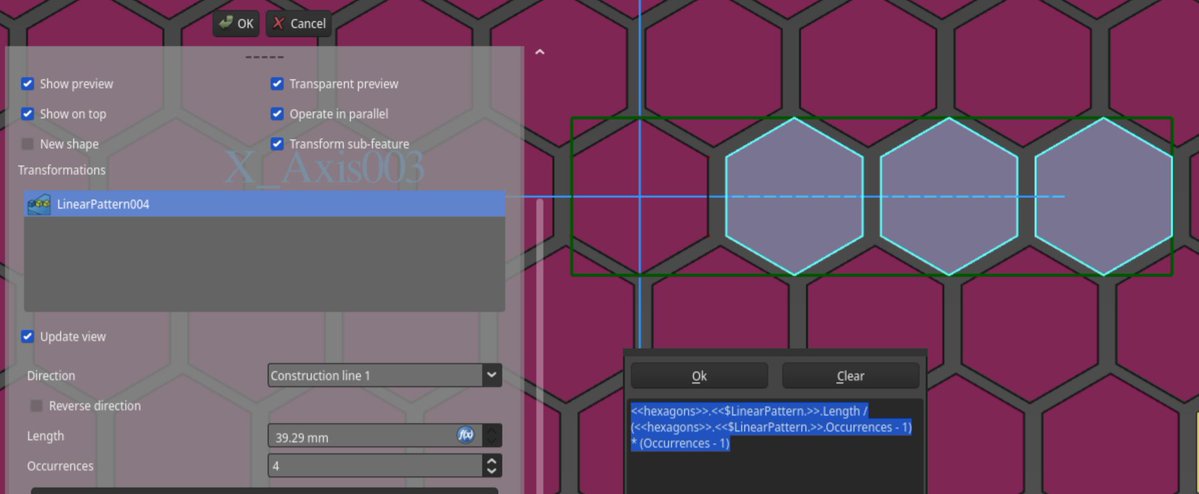Toggle Show on top checkbox
1199x494 pixels.
coord(28,114)
